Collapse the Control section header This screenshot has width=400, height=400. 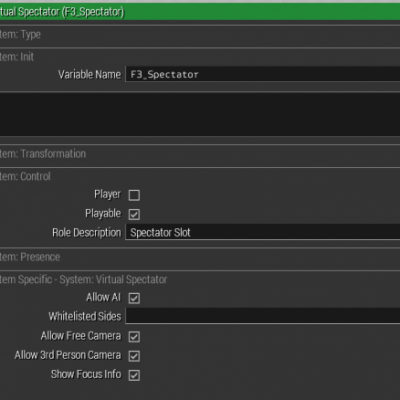coord(200,176)
